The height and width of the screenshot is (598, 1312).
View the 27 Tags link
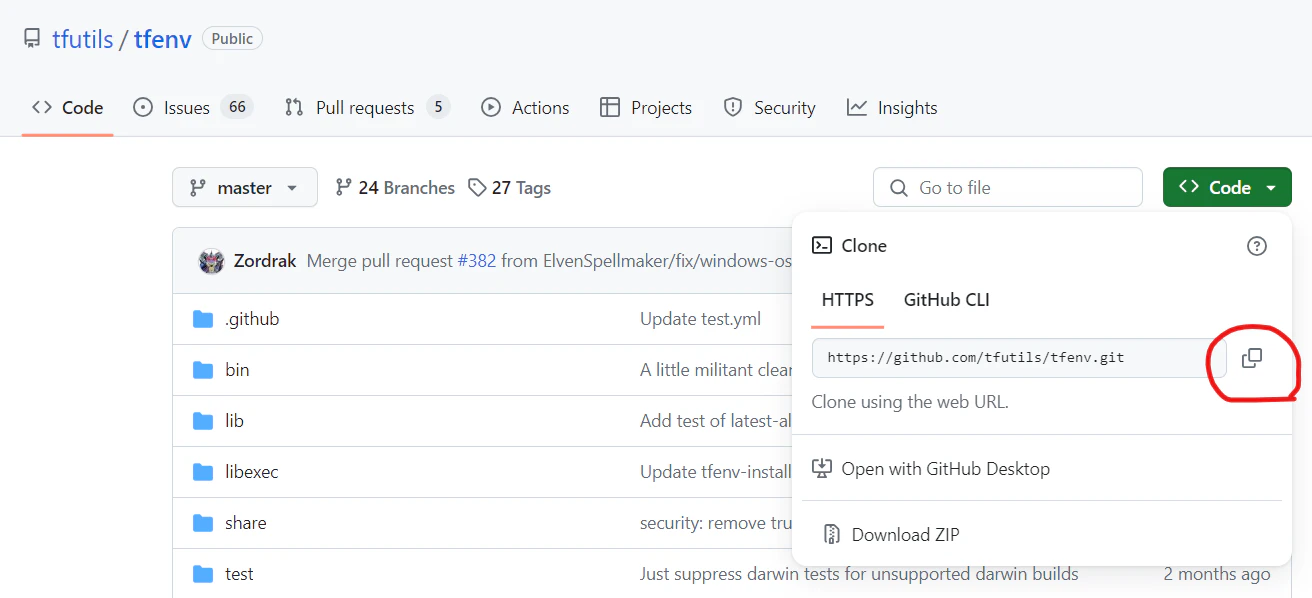point(510,187)
